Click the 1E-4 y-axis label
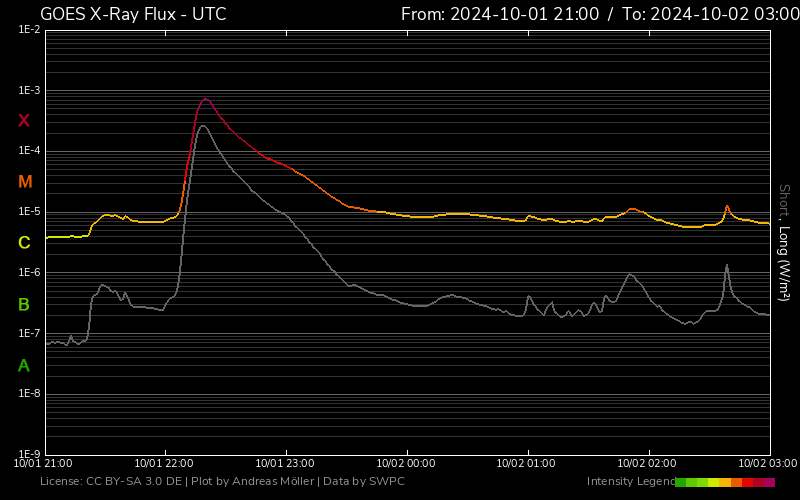The height and width of the screenshot is (500, 800). (29, 151)
